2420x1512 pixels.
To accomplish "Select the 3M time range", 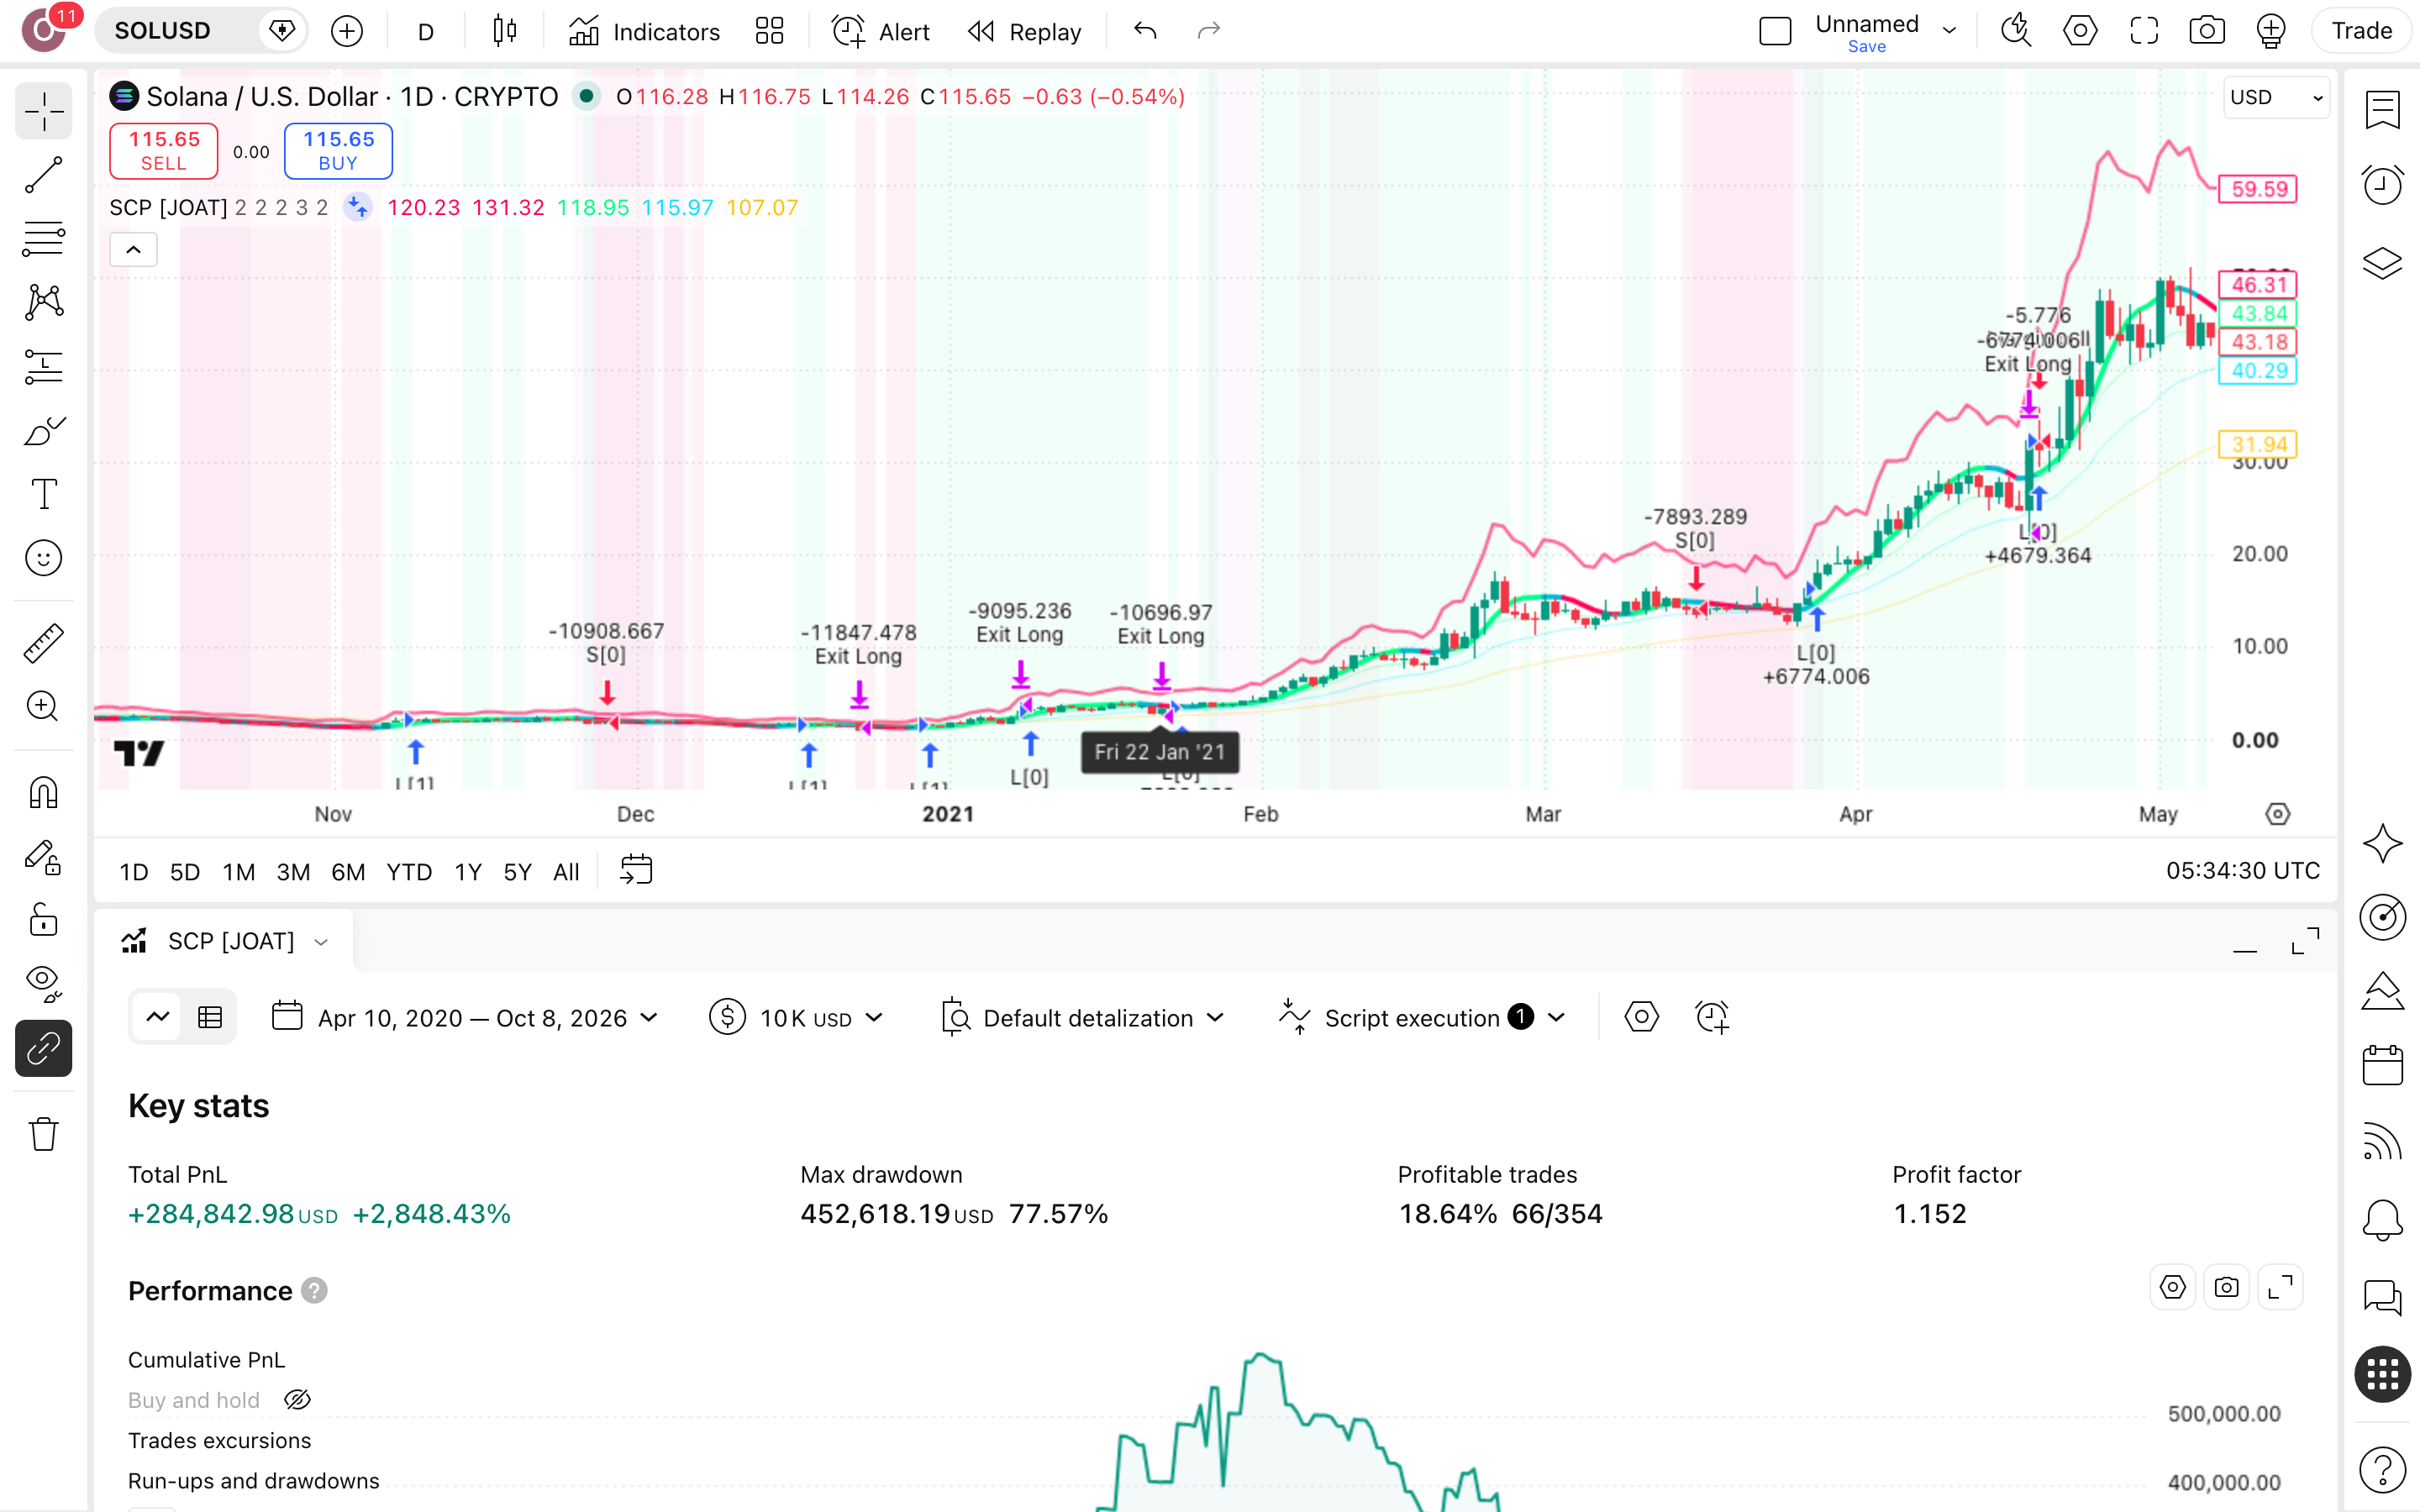I will [293, 872].
